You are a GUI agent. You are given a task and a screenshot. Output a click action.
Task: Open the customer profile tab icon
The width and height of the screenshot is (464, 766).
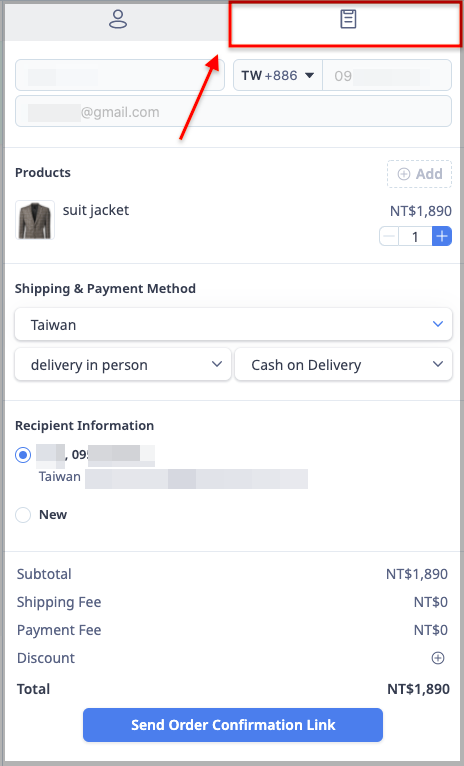(118, 19)
